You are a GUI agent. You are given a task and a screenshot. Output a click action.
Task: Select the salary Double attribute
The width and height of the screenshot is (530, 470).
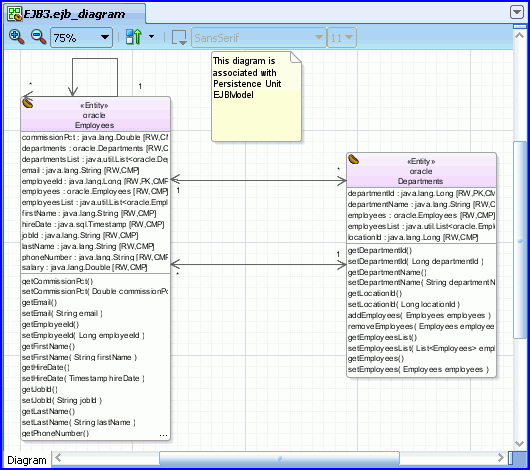(x=85, y=267)
